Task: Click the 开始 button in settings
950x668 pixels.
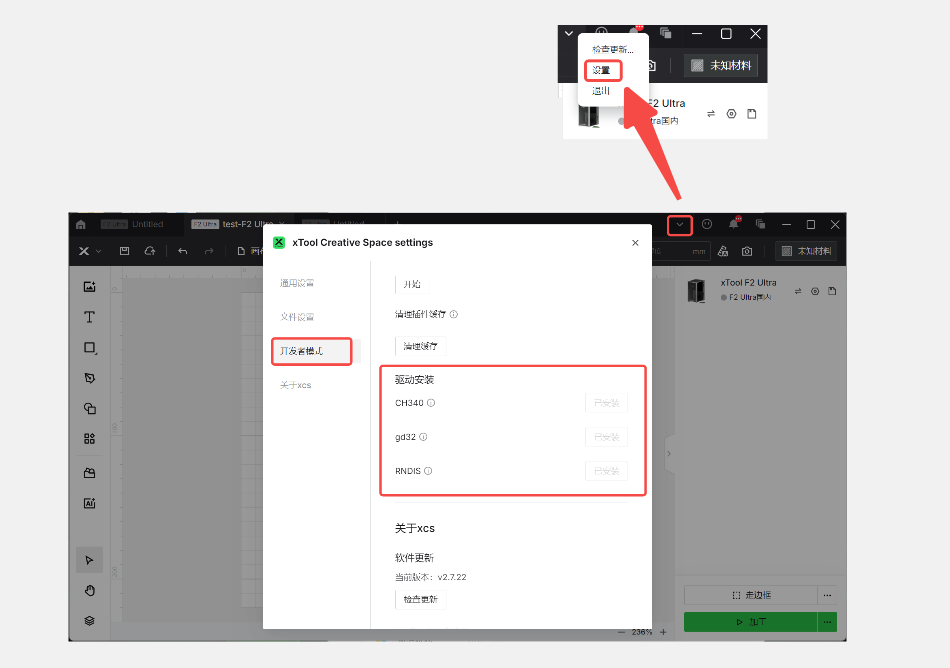Action: [412, 284]
